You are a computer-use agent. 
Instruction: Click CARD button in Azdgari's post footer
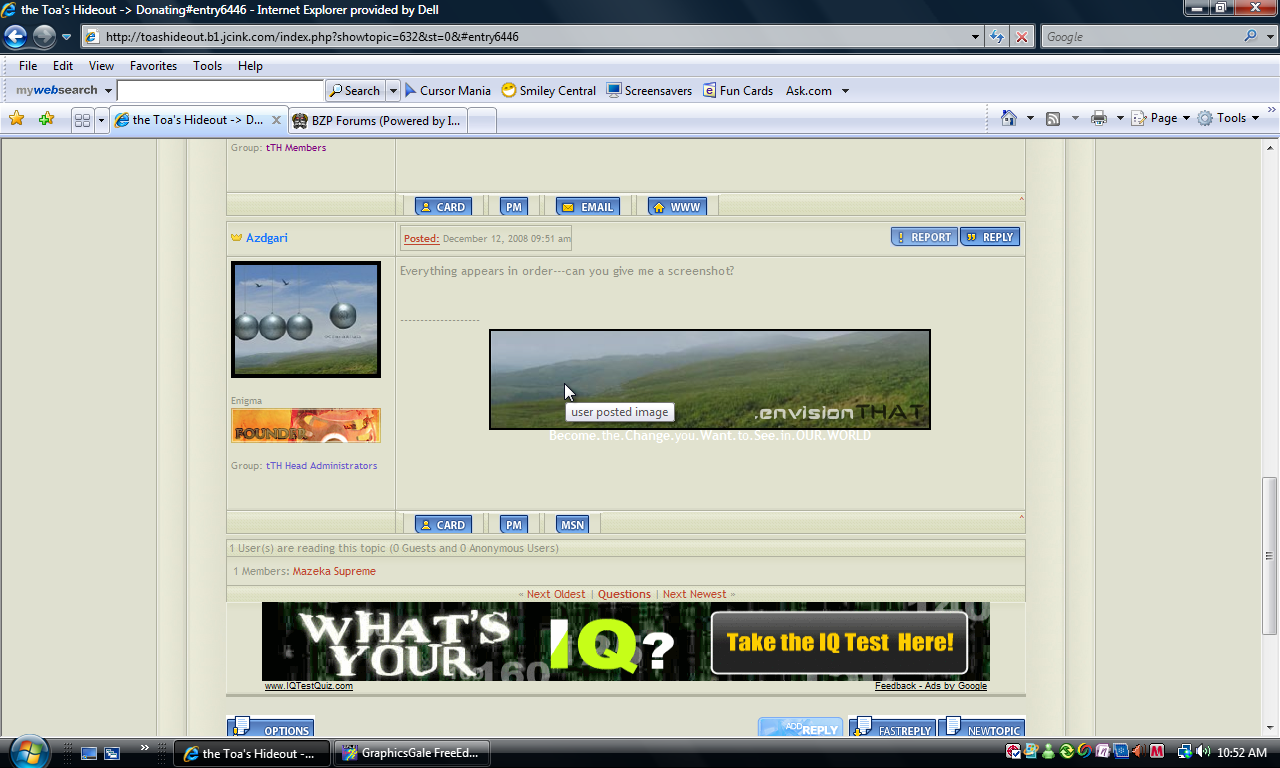[443, 524]
